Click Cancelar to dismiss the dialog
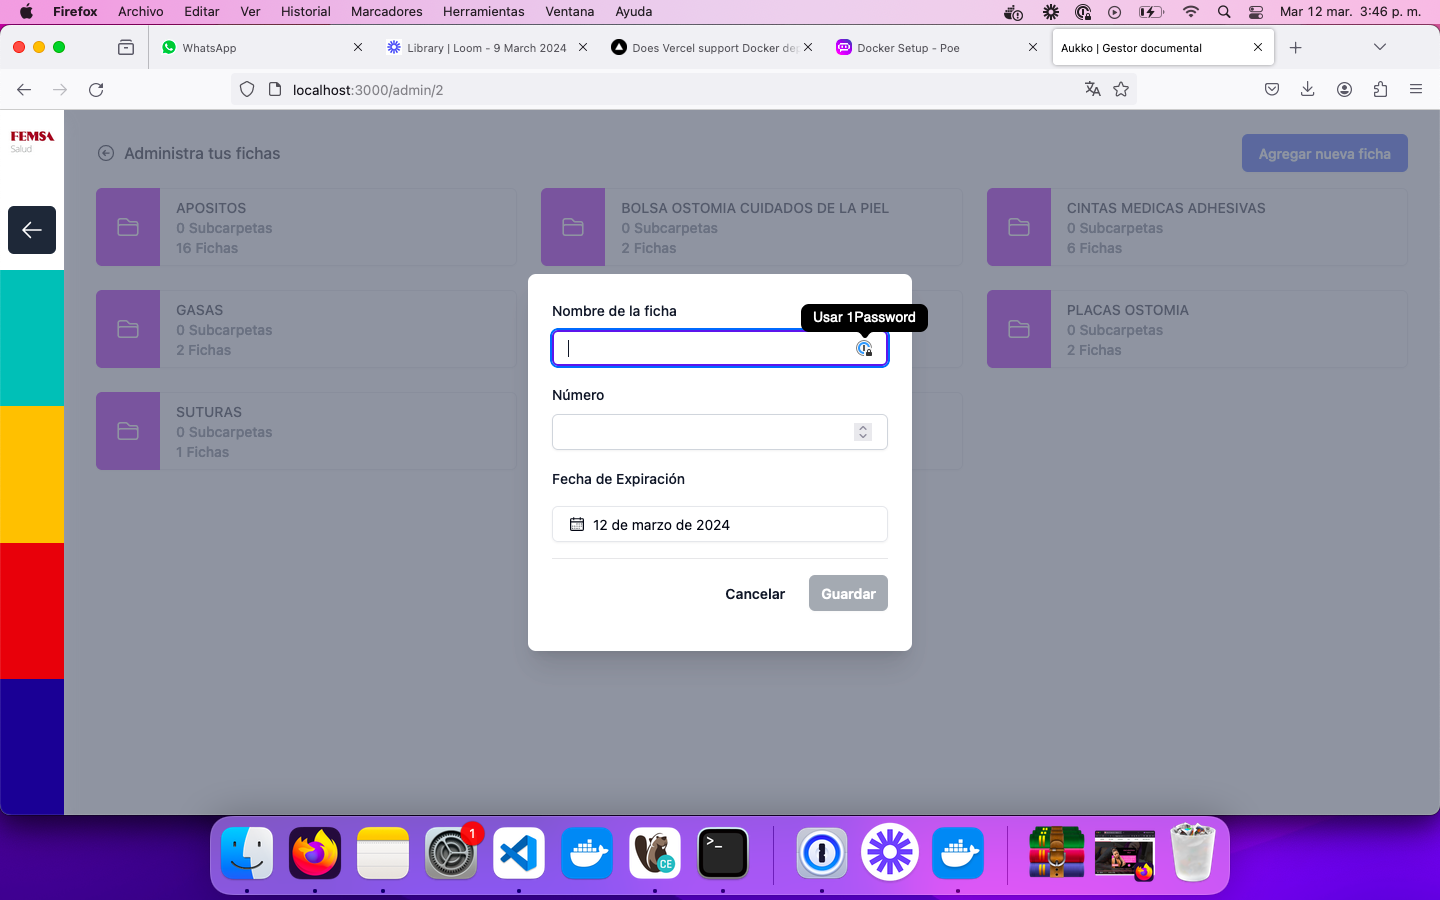Screen dimensions: 1440x900 755,594
